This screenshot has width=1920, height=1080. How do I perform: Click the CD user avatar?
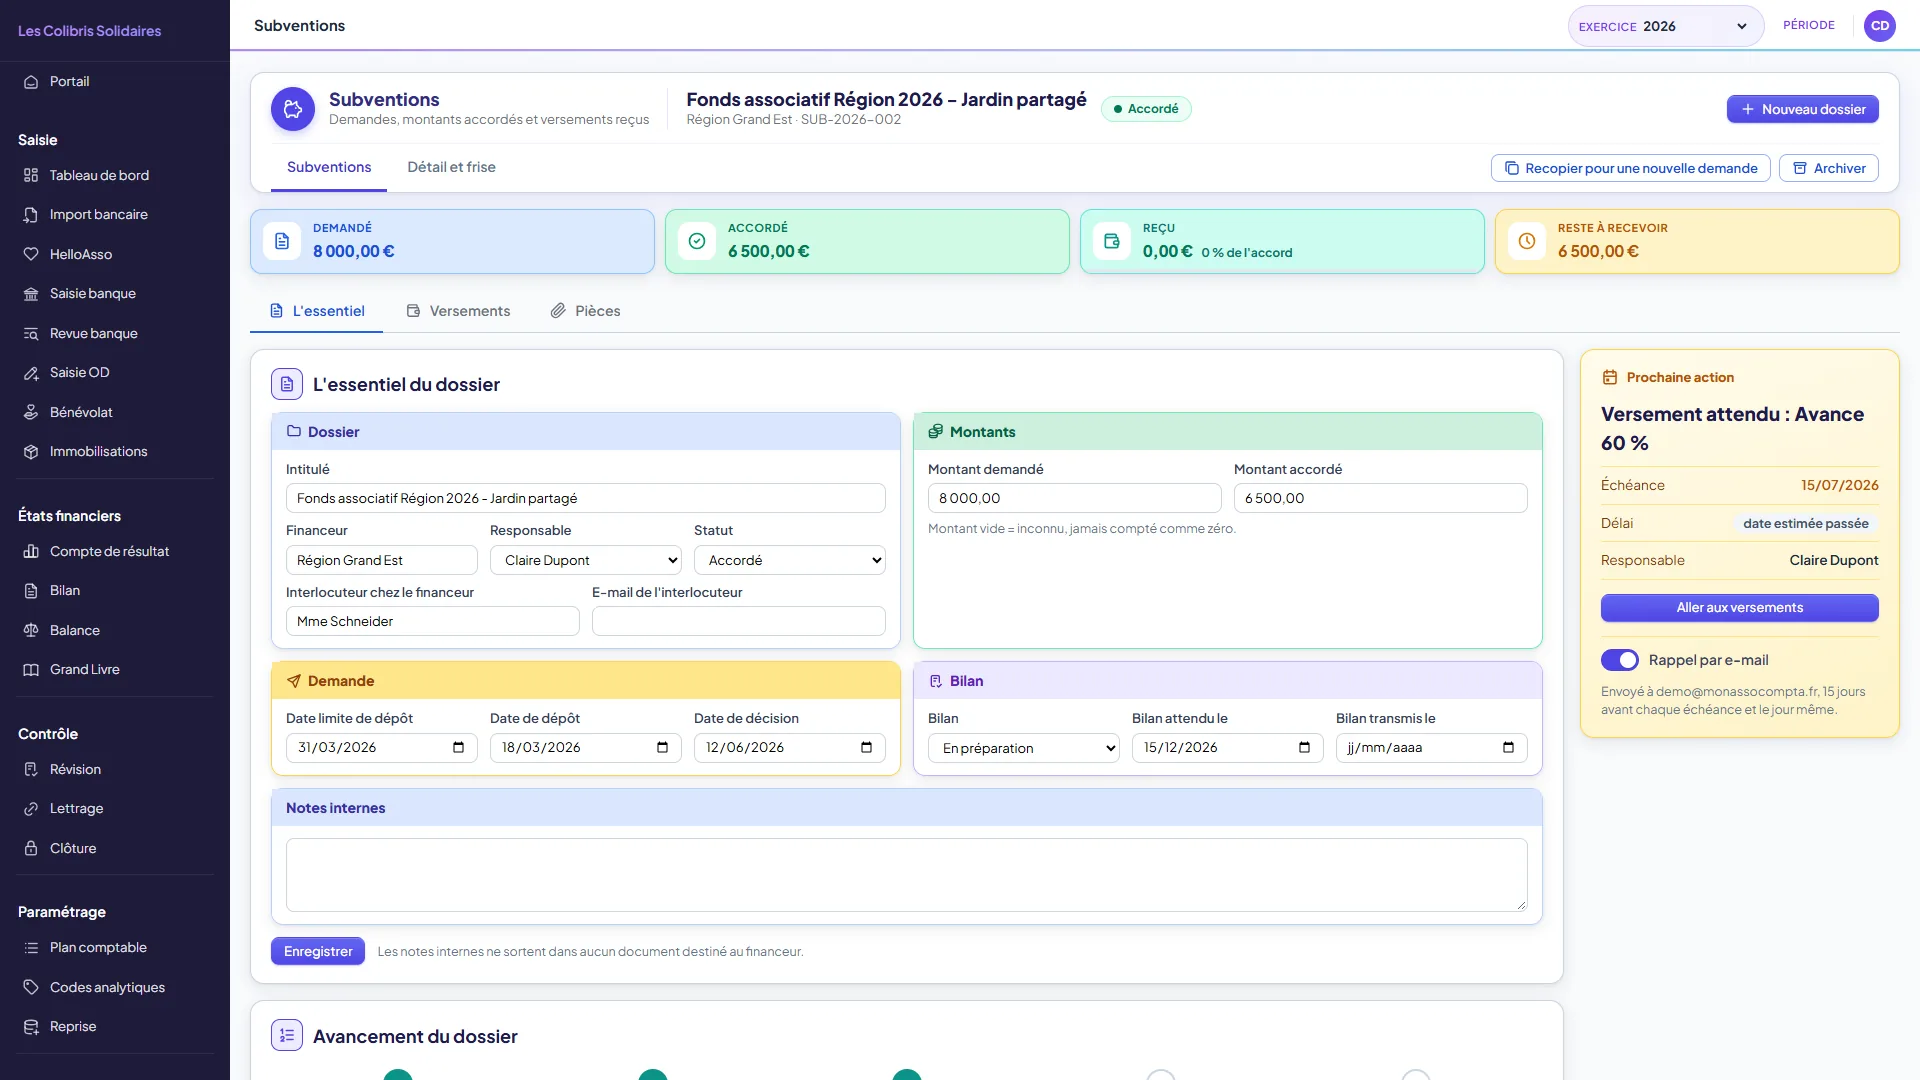(1880, 26)
